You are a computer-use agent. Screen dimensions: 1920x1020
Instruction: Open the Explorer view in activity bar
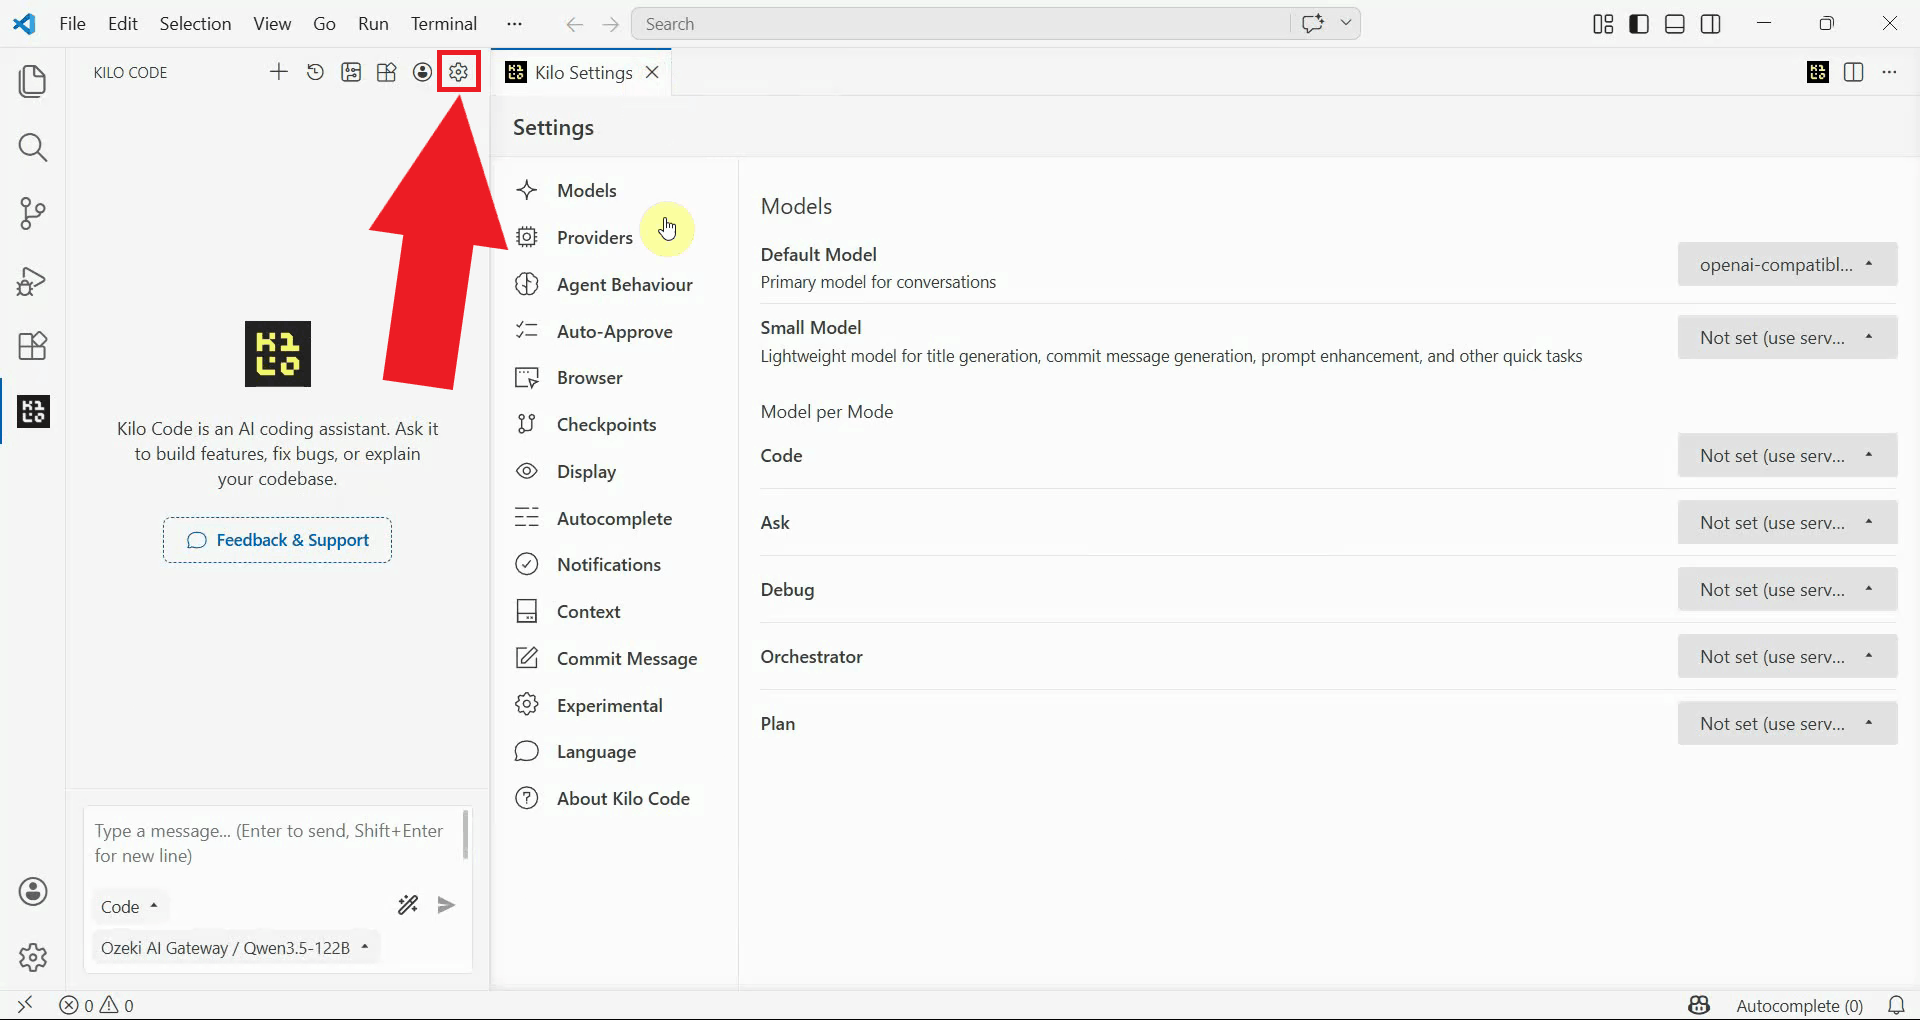33,81
